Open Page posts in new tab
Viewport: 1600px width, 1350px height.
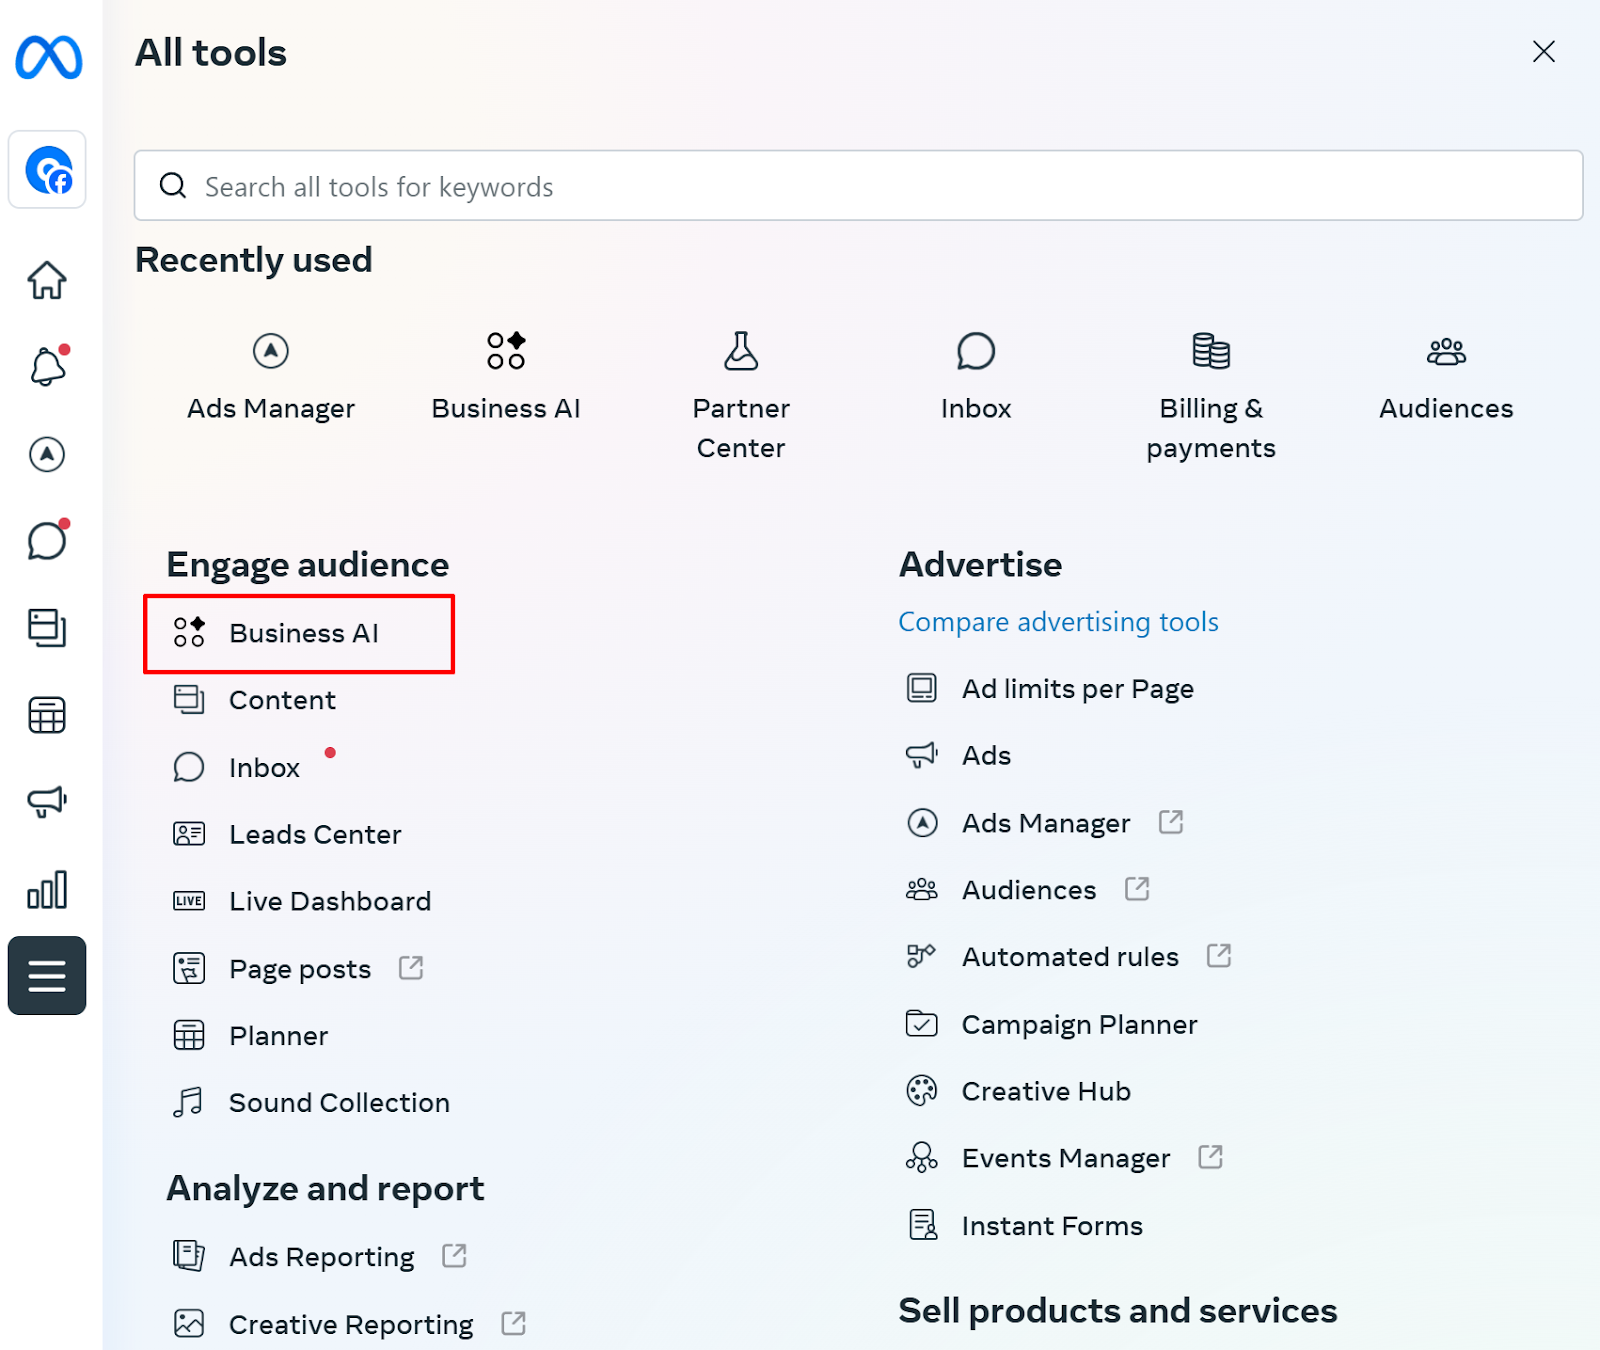pos(300,968)
